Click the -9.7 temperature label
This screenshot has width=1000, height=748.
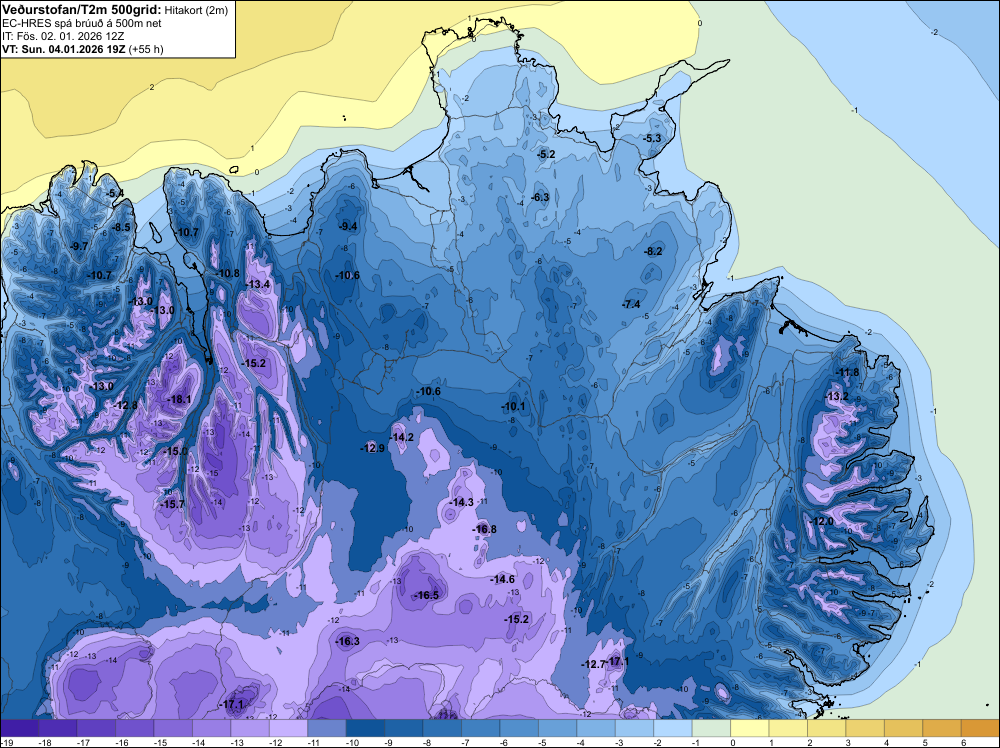(x=78, y=246)
